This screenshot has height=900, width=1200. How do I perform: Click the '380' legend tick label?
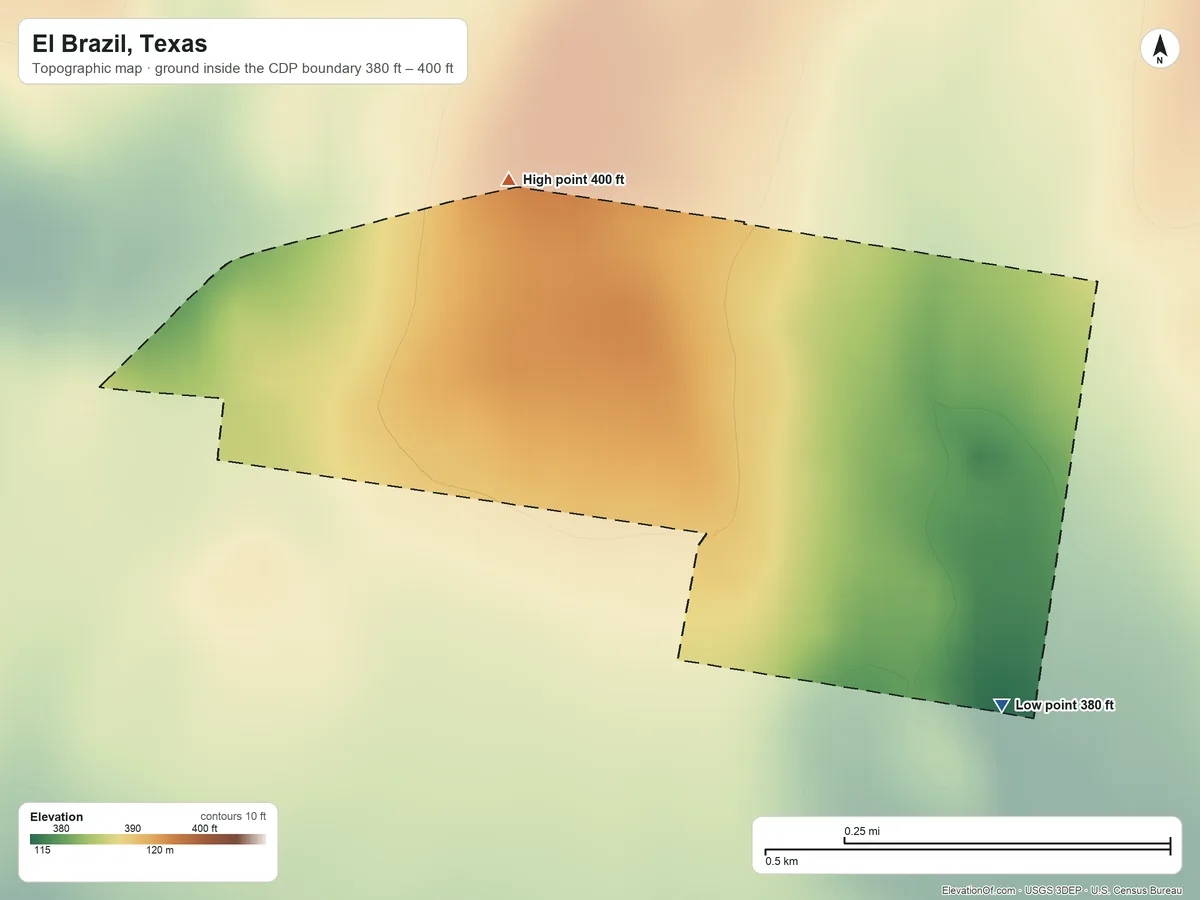(61, 828)
